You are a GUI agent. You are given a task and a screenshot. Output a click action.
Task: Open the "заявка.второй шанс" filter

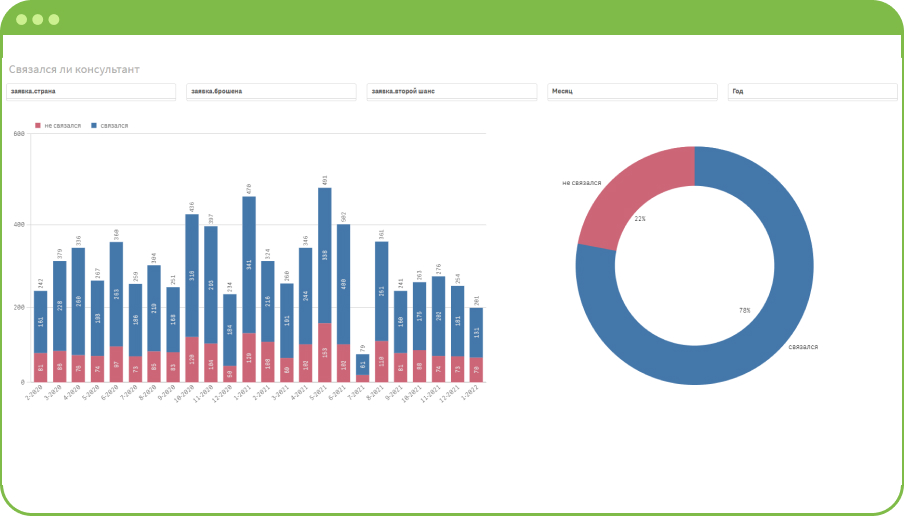pyautogui.click(x=452, y=91)
